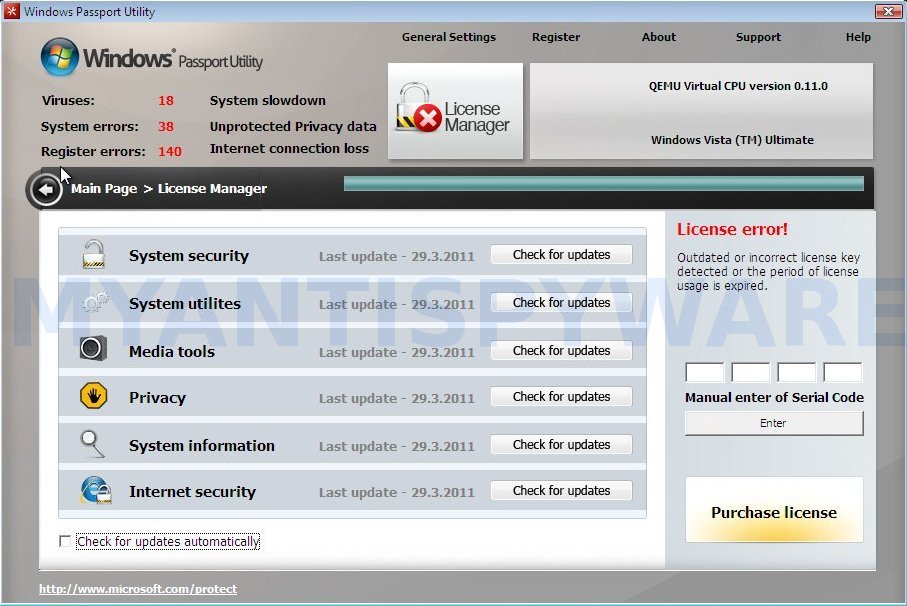Click Manual enter of Serial Code label
The image size is (907, 606).
coord(775,398)
